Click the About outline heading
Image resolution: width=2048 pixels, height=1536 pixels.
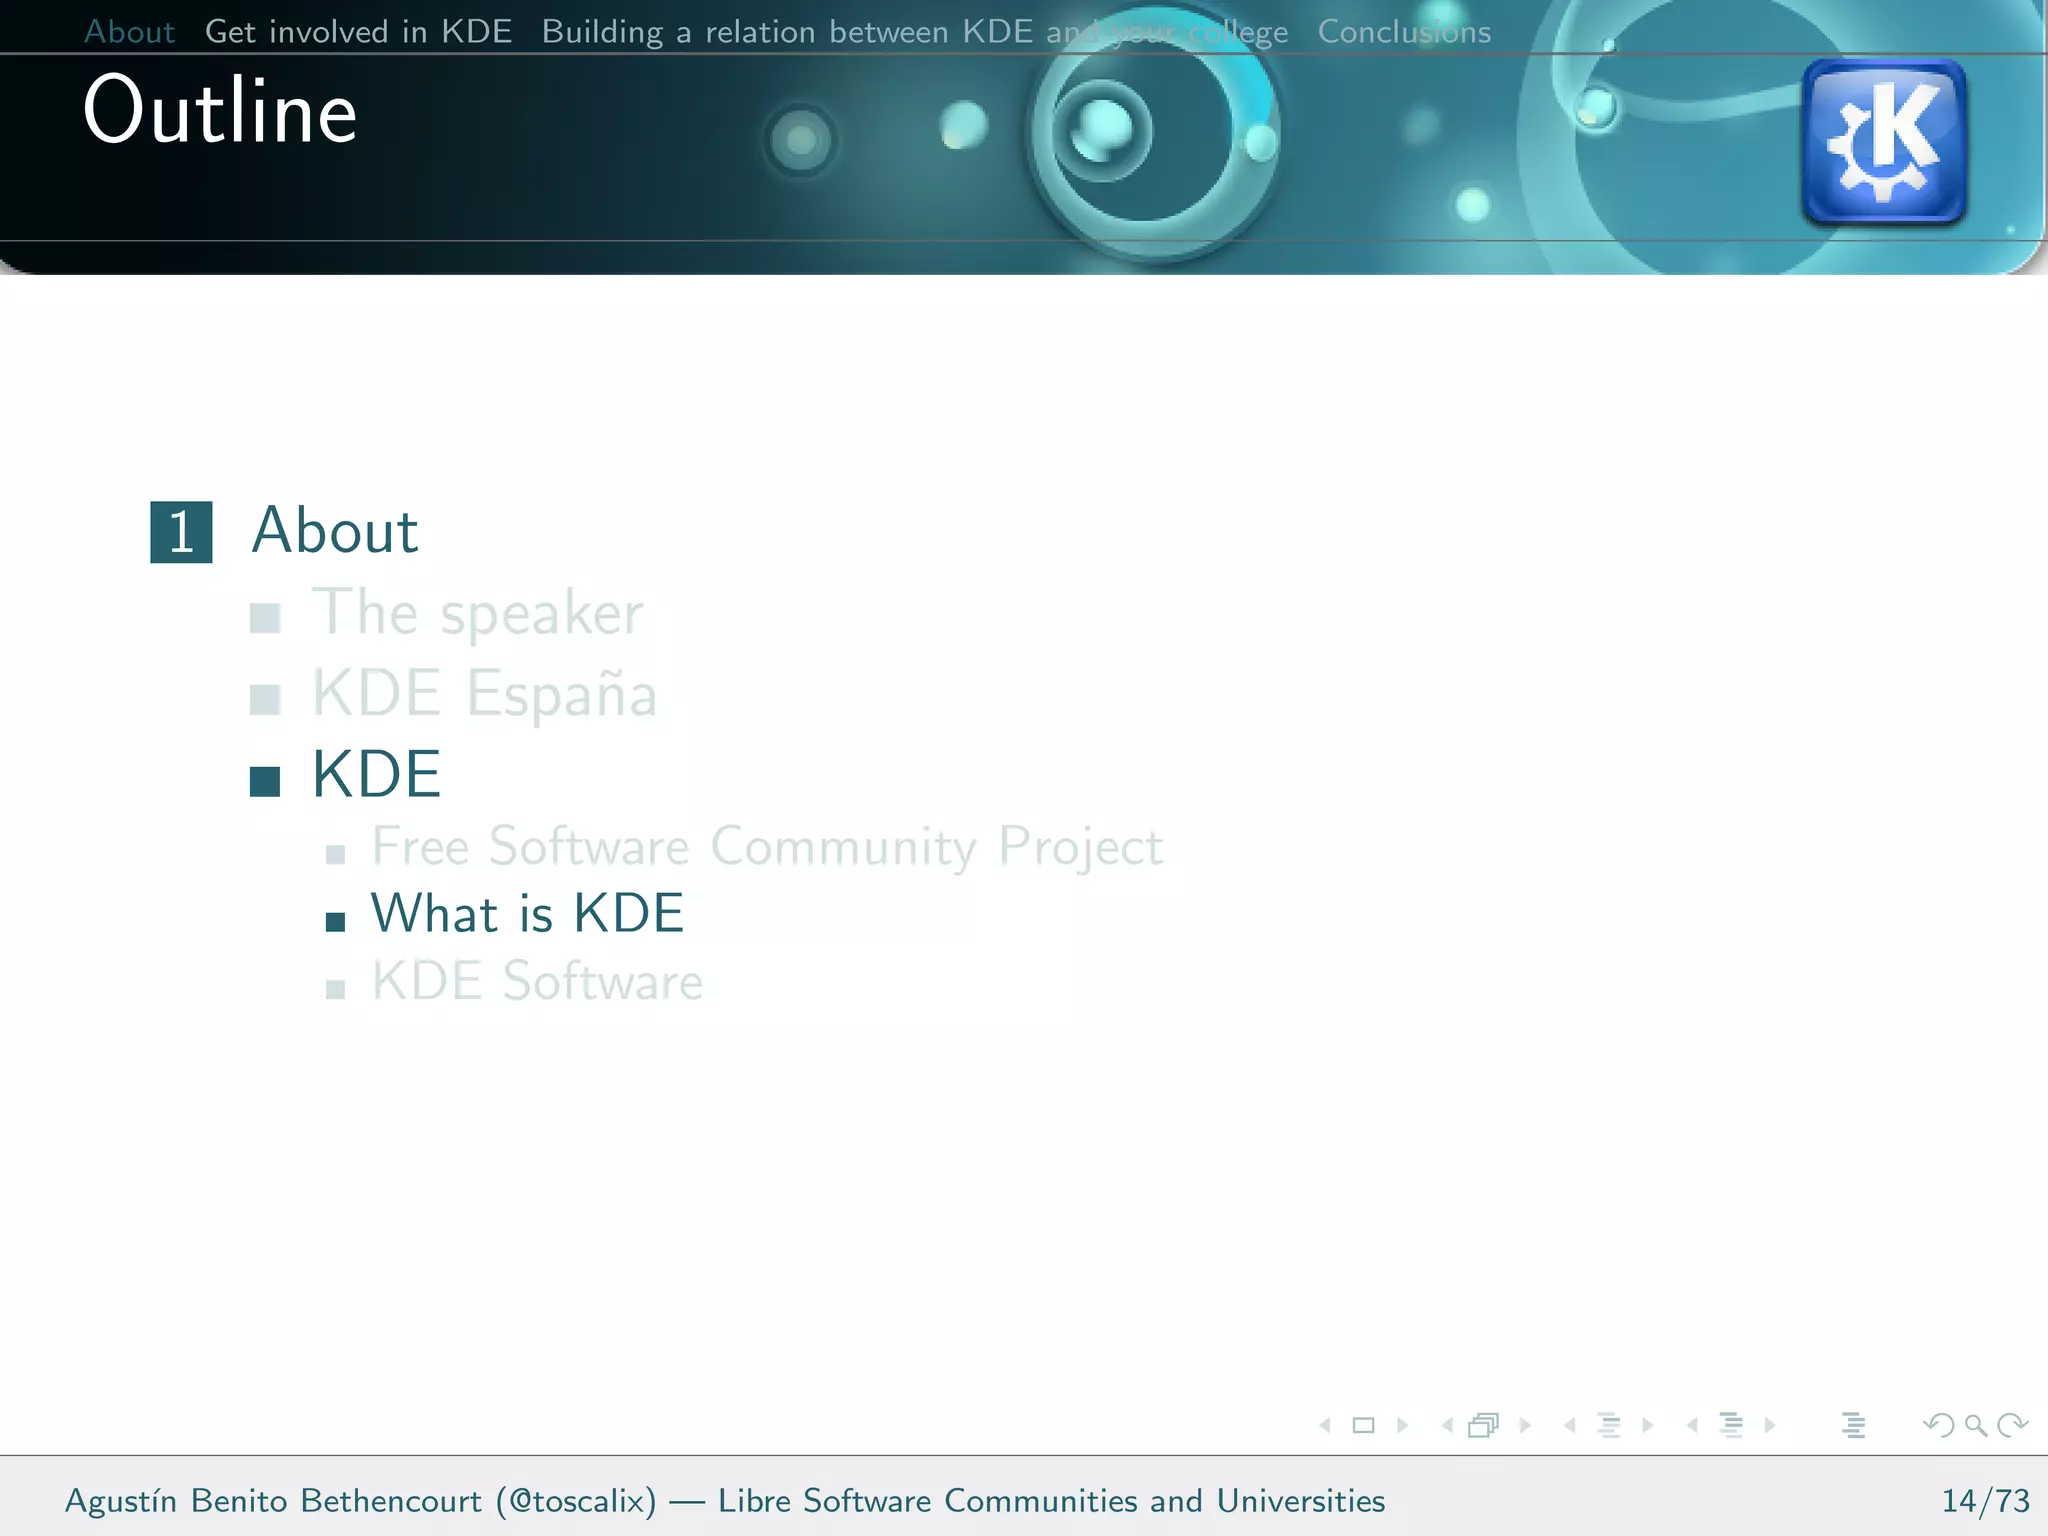click(335, 530)
